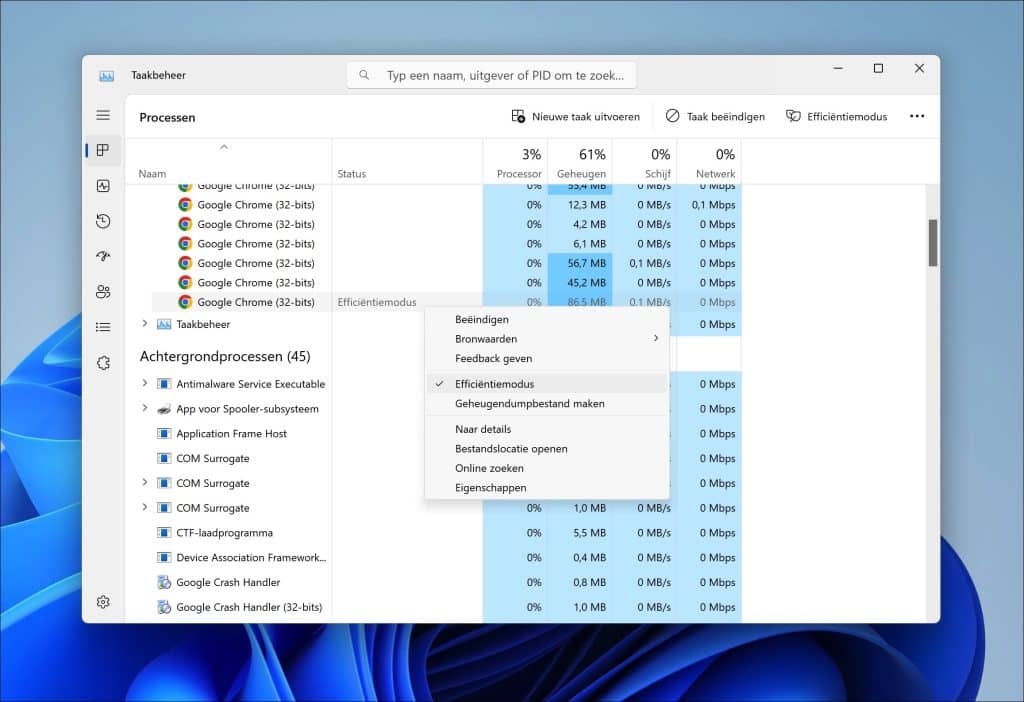The height and width of the screenshot is (702, 1024).
Task: Click the 45,2 MB memory cell
Action: coord(580,283)
